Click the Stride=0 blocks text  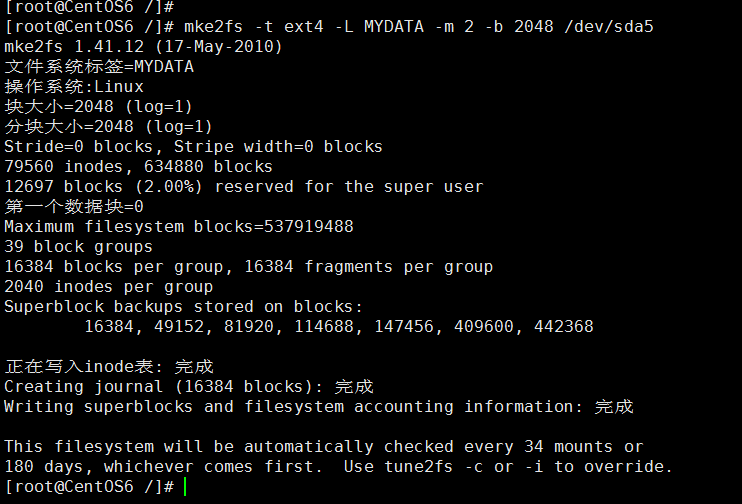point(79,147)
